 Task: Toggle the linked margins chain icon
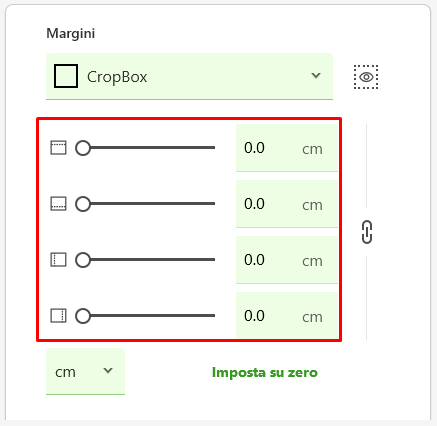tap(367, 232)
